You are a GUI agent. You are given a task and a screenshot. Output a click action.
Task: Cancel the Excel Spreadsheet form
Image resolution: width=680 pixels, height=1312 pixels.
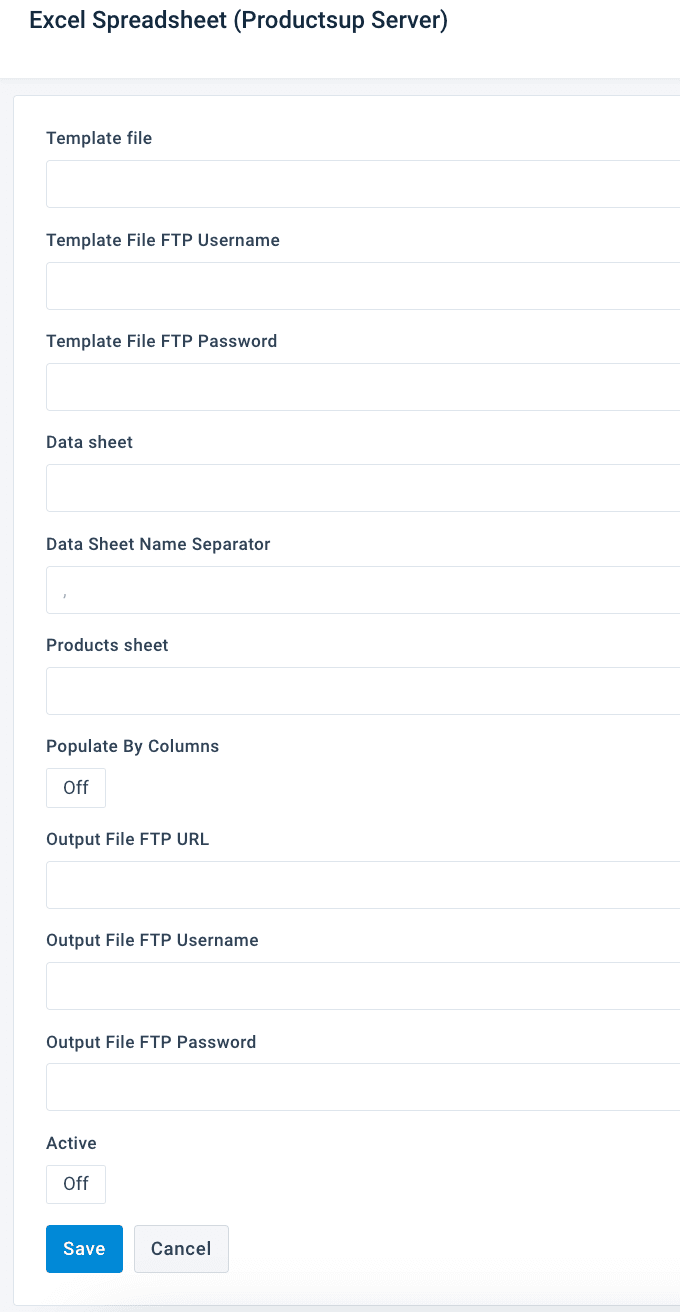pos(181,1249)
